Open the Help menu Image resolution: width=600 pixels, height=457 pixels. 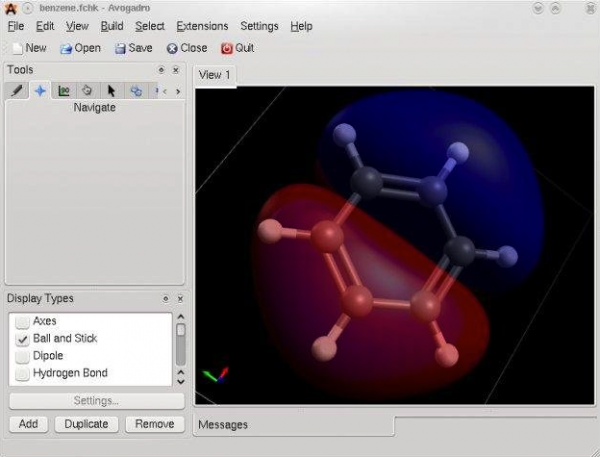(301, 26)
